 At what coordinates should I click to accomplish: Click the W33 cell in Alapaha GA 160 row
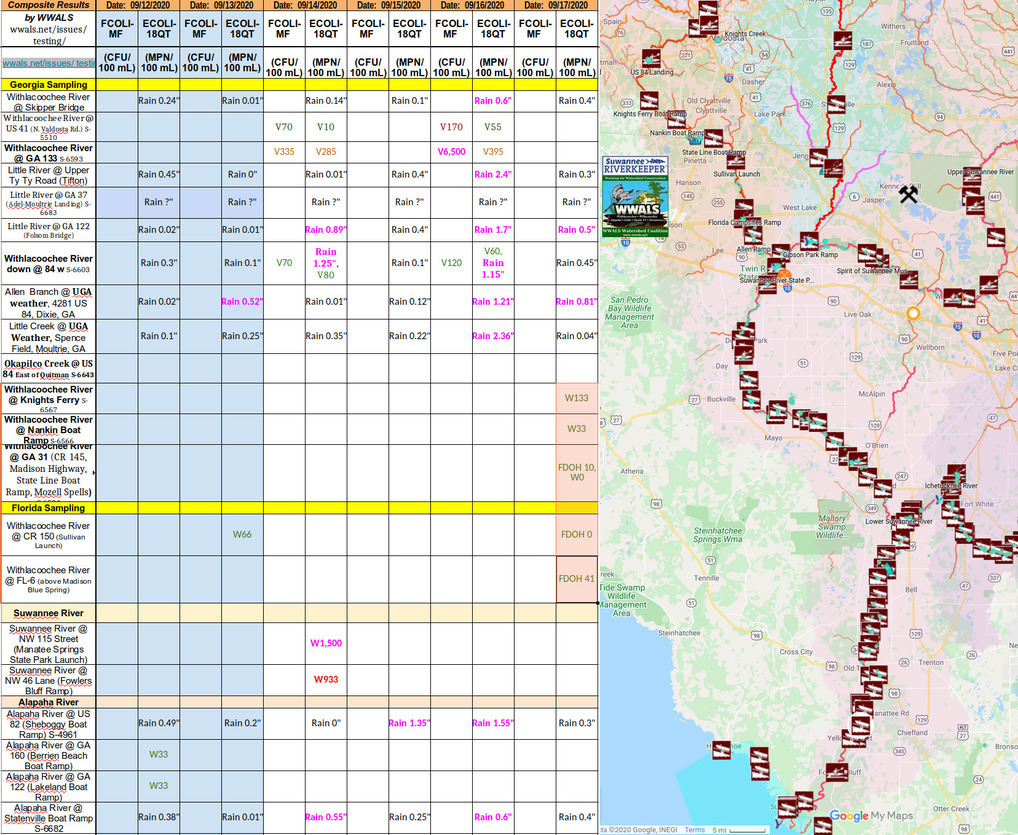coord(158,754)
